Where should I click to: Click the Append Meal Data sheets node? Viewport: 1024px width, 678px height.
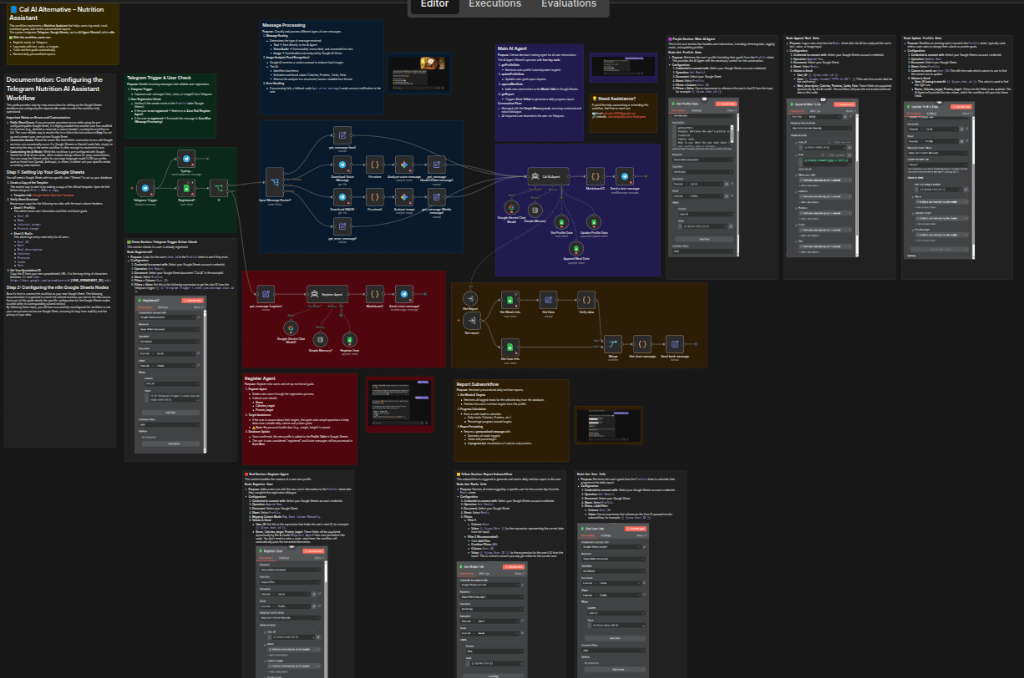click(576, 249)
